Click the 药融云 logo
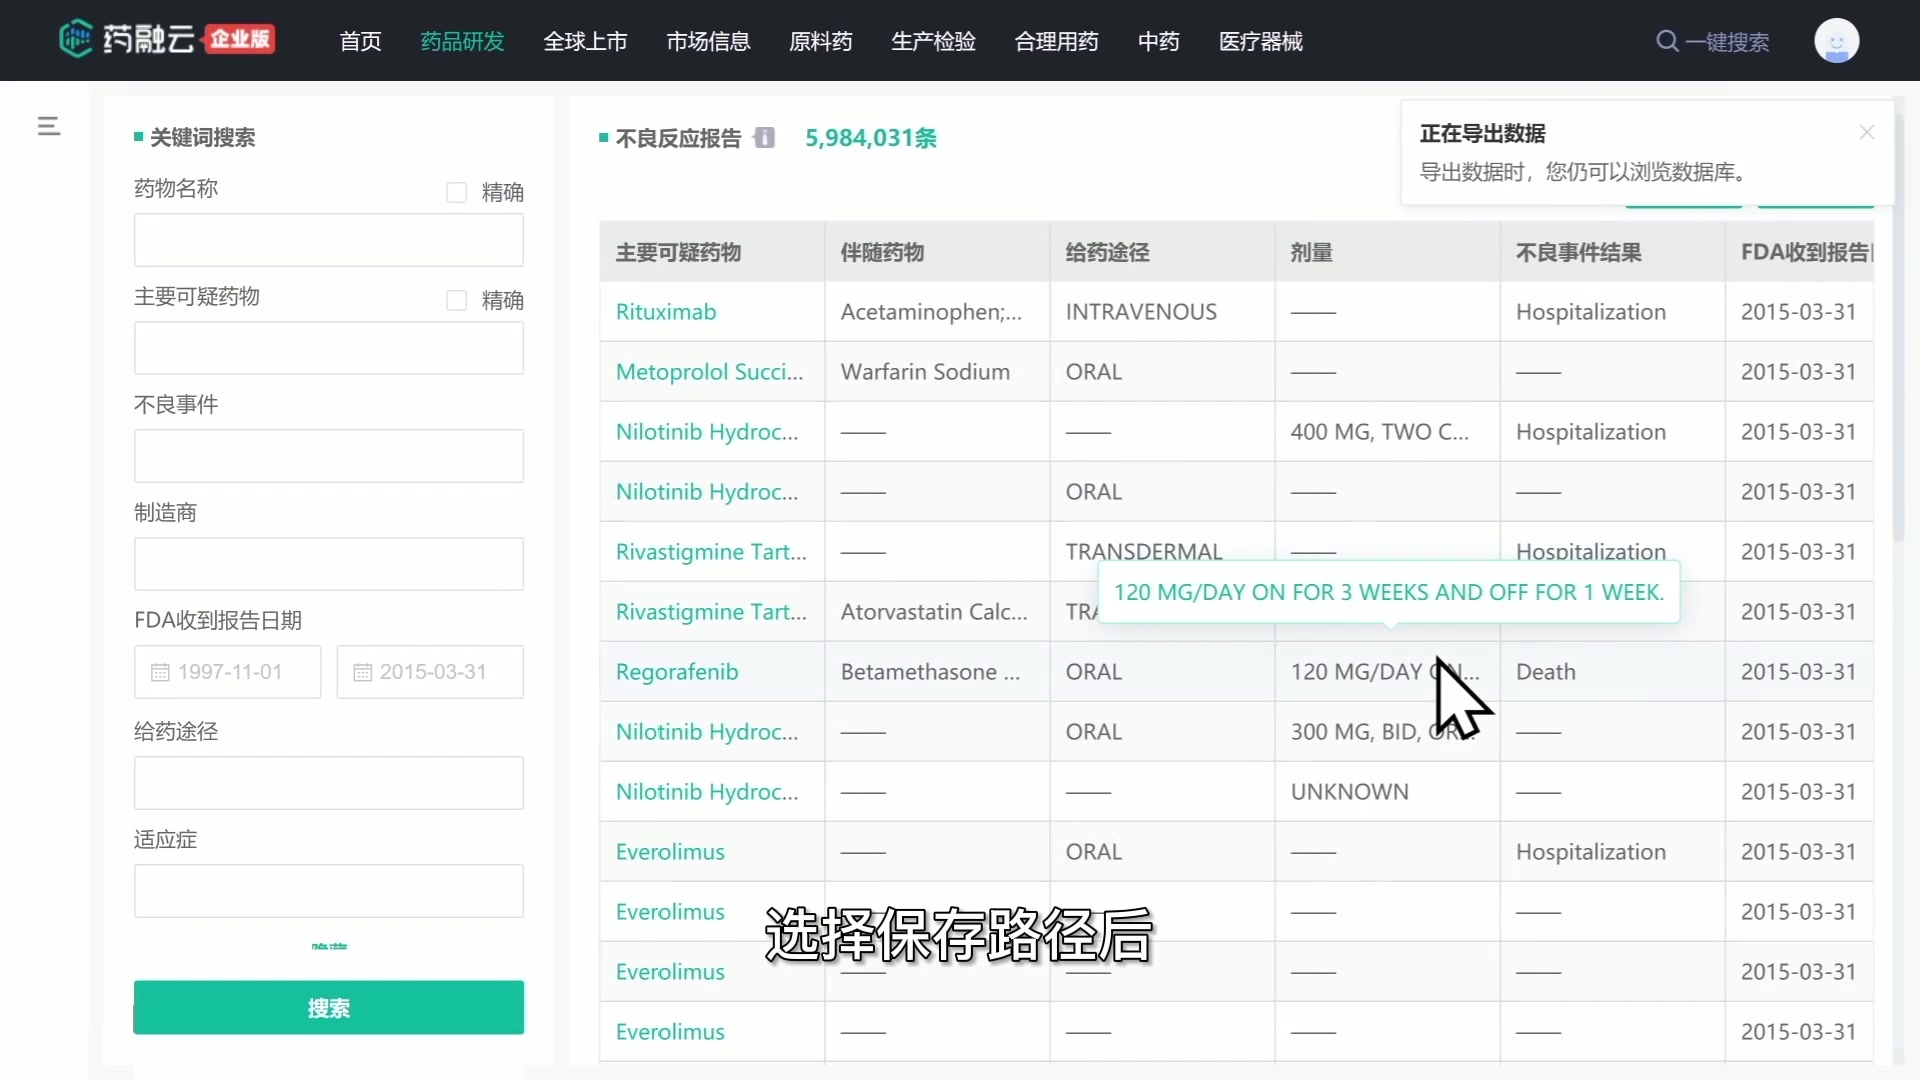The height and width of the screenshot is (1080, 1920). [x=166, y=40]
